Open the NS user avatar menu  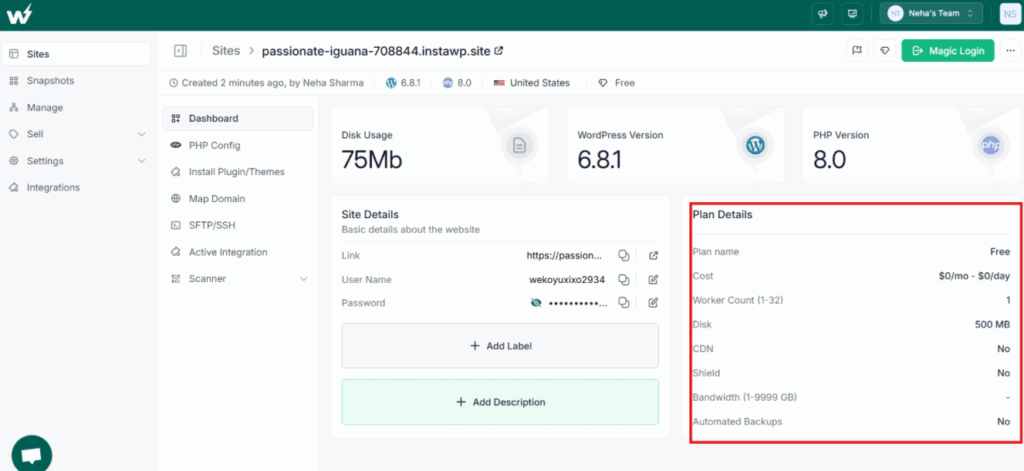pos(1010,14)
